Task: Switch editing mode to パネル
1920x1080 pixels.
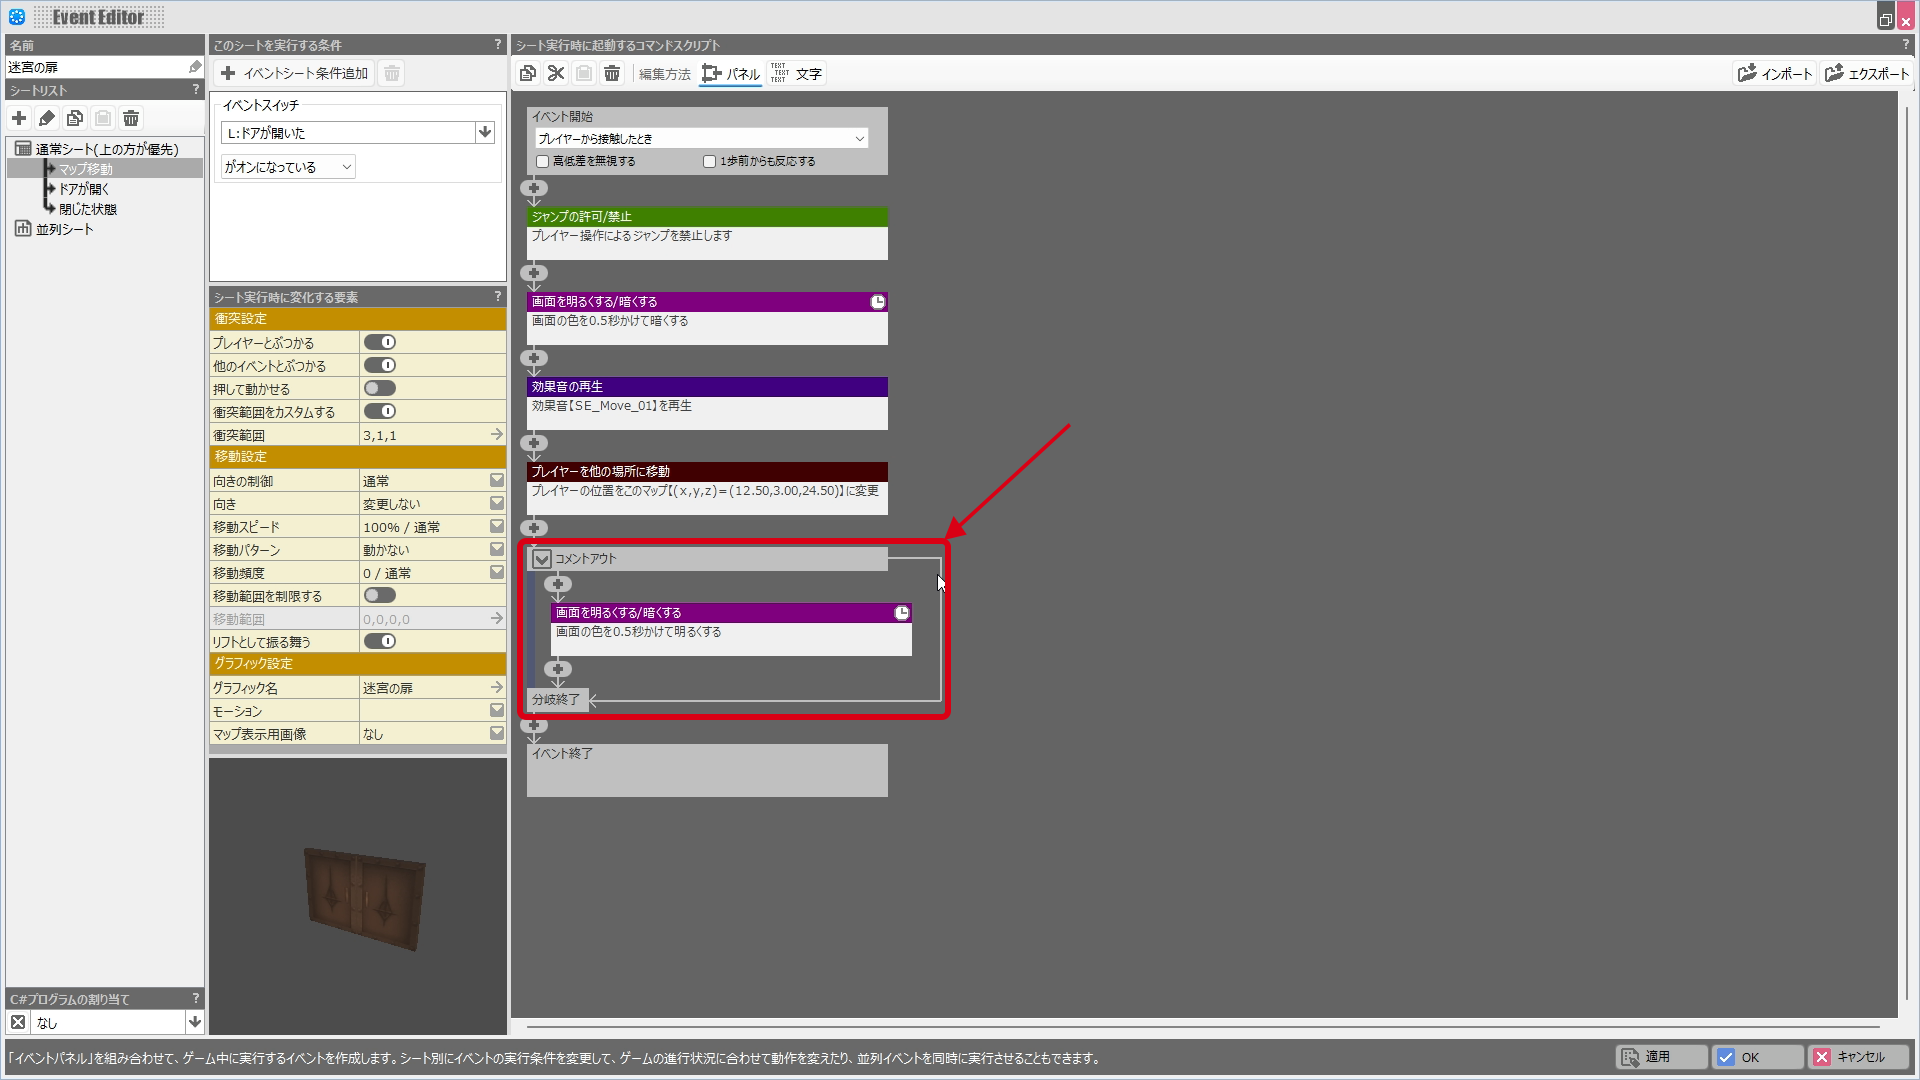Action: coord(731,73)
